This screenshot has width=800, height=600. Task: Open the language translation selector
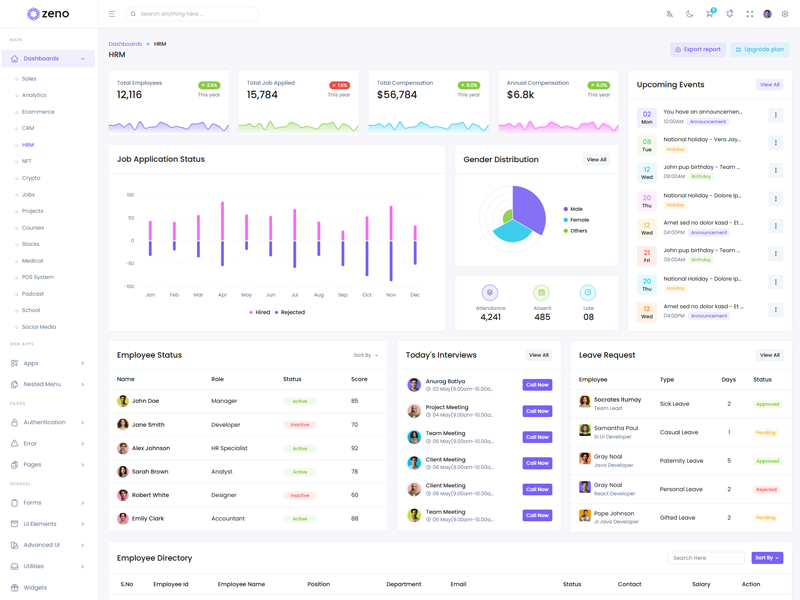pos(669,14)
